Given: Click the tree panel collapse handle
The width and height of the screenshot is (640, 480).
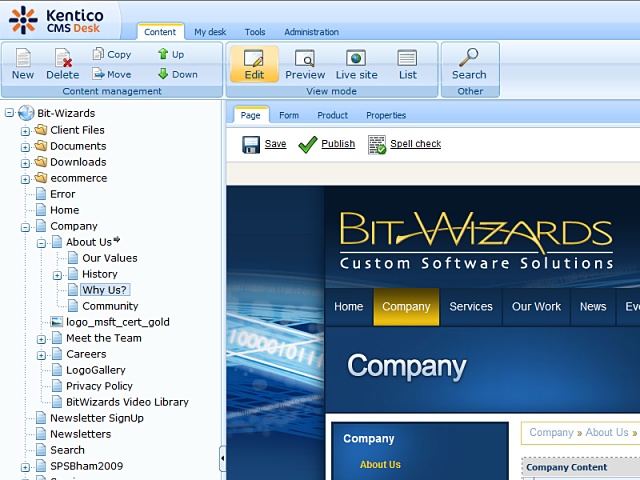Looking at the screenshot, I should tap(222, 458).
